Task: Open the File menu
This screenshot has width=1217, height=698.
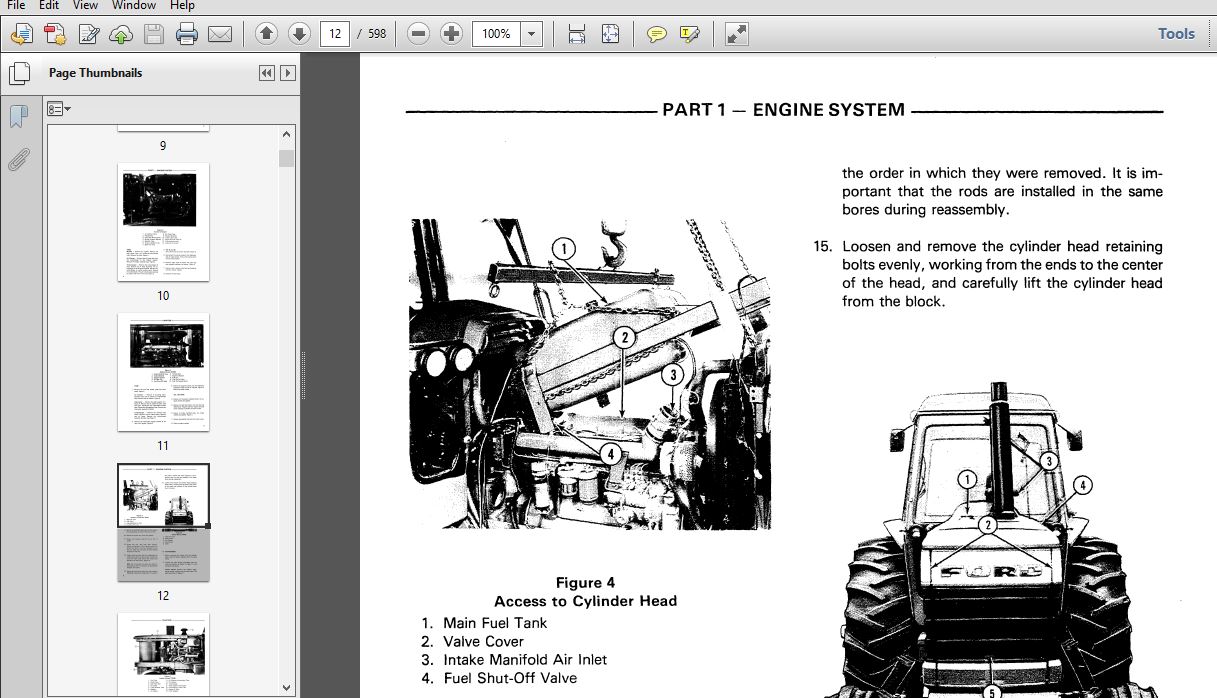Action: [x=16, y=6]
